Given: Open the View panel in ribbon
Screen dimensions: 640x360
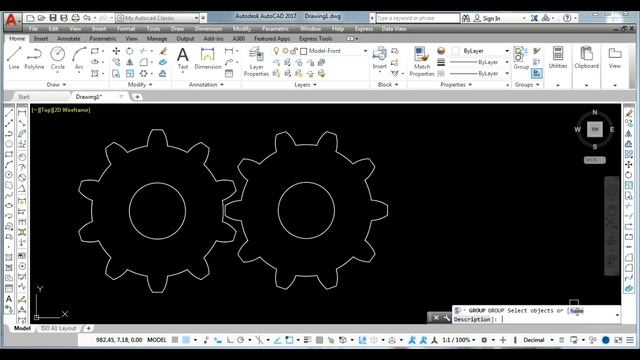Looking at the screenshot, I should click(x=615, y=58).
